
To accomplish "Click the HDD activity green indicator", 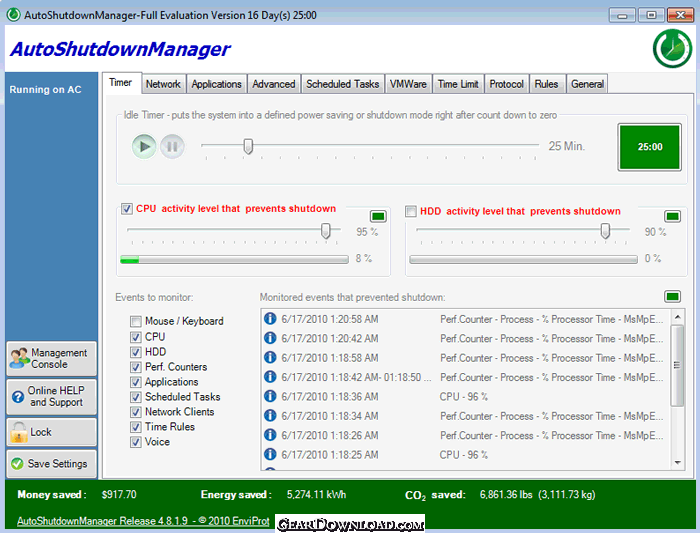I will (x=672, y=217).
